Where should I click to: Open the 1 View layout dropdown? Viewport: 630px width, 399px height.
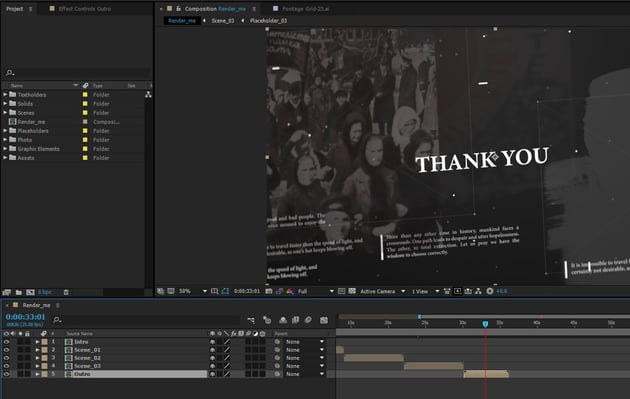425,291
